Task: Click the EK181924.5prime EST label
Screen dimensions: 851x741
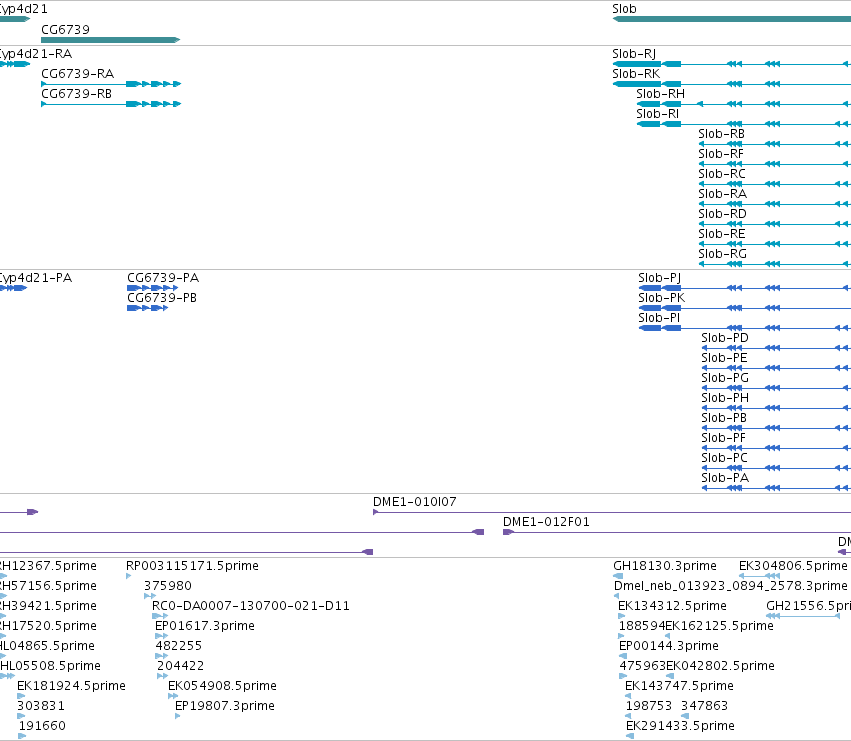Action: click(71, 686)
